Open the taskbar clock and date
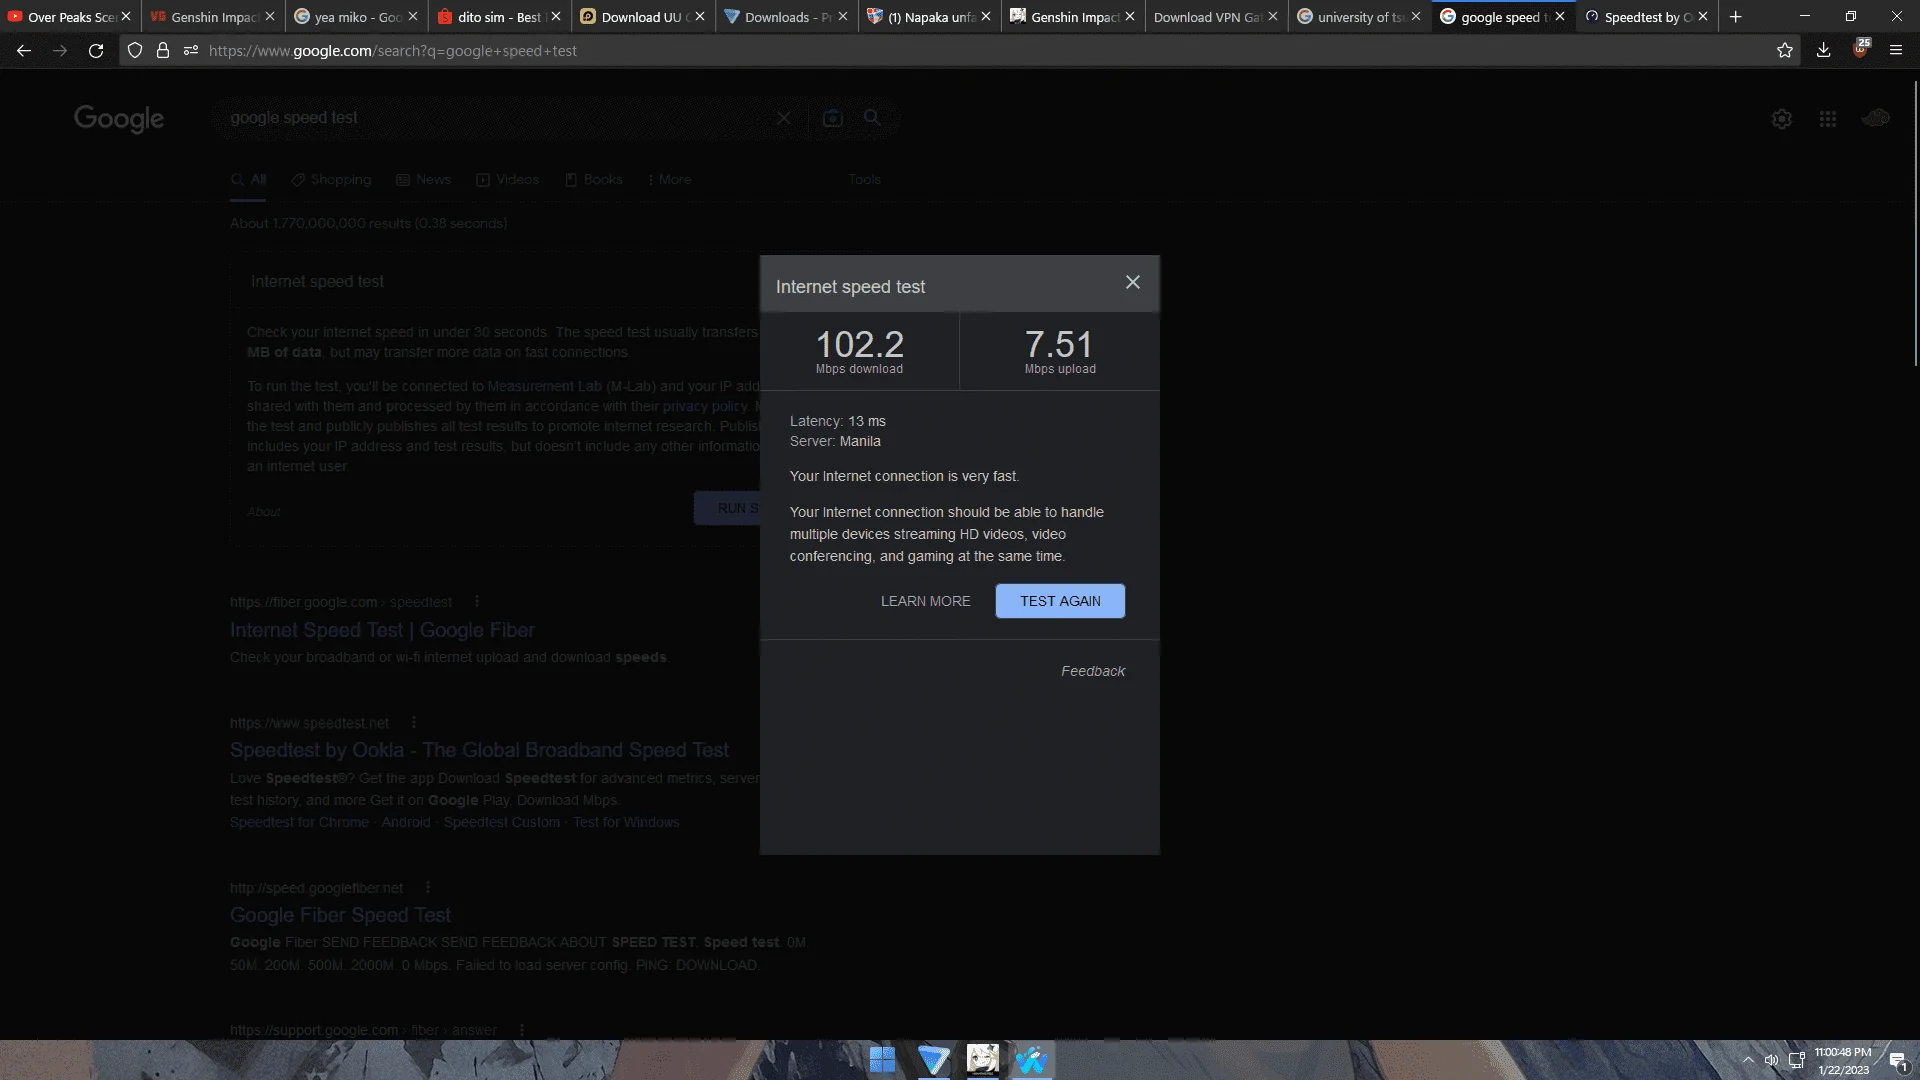Viewport: 1920px width, 1080px height. click(1843, 1061)
